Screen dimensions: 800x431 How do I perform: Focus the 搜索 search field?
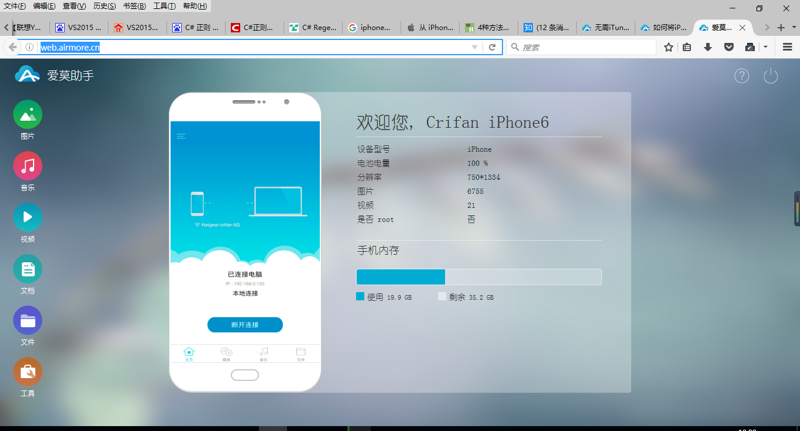click(582, 47)
